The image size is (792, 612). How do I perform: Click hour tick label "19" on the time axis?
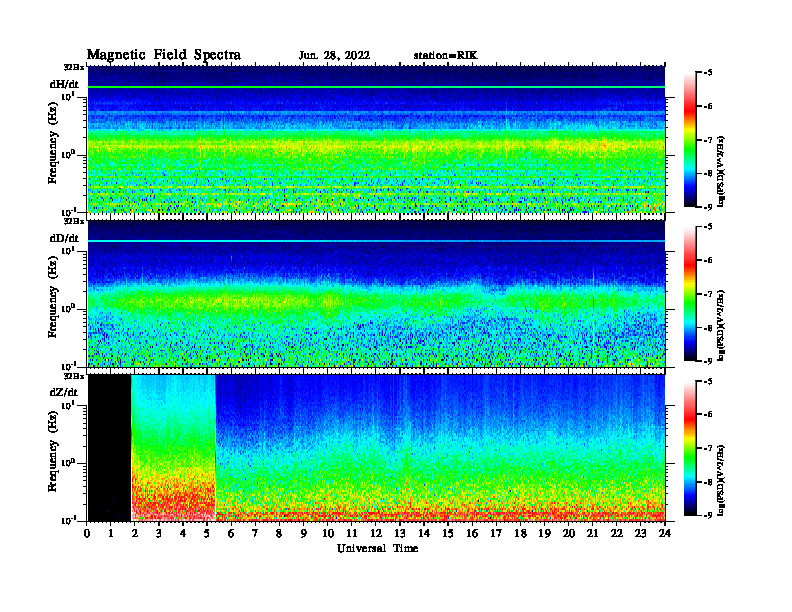[x=544, y=534]
